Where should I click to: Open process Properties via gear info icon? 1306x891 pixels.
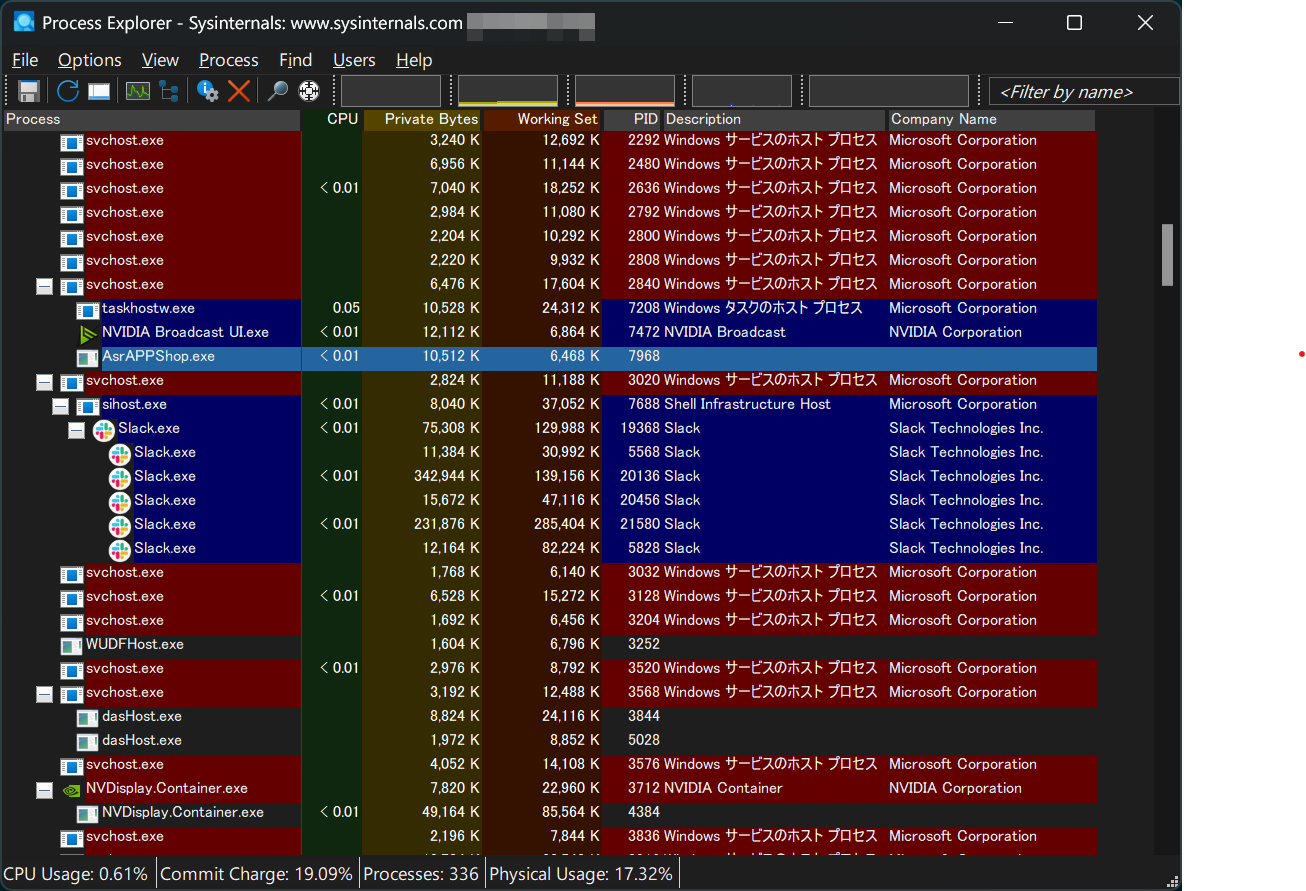208,91
